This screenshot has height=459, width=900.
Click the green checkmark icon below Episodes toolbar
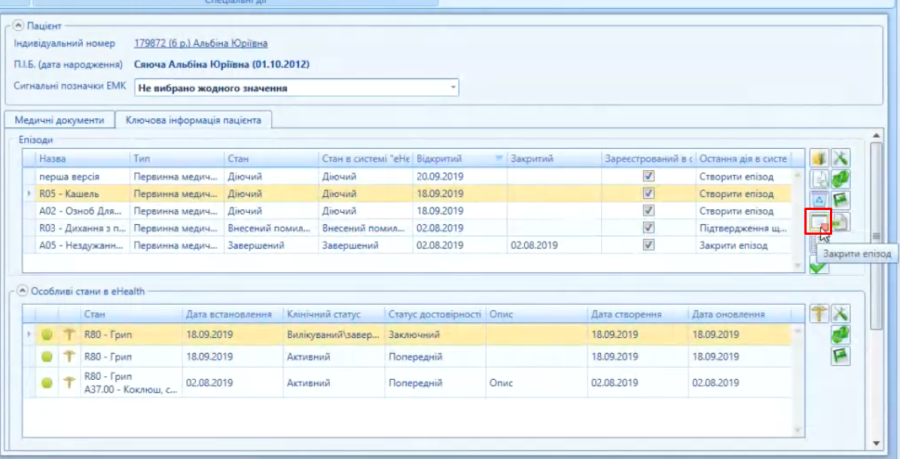pos(819,266)
